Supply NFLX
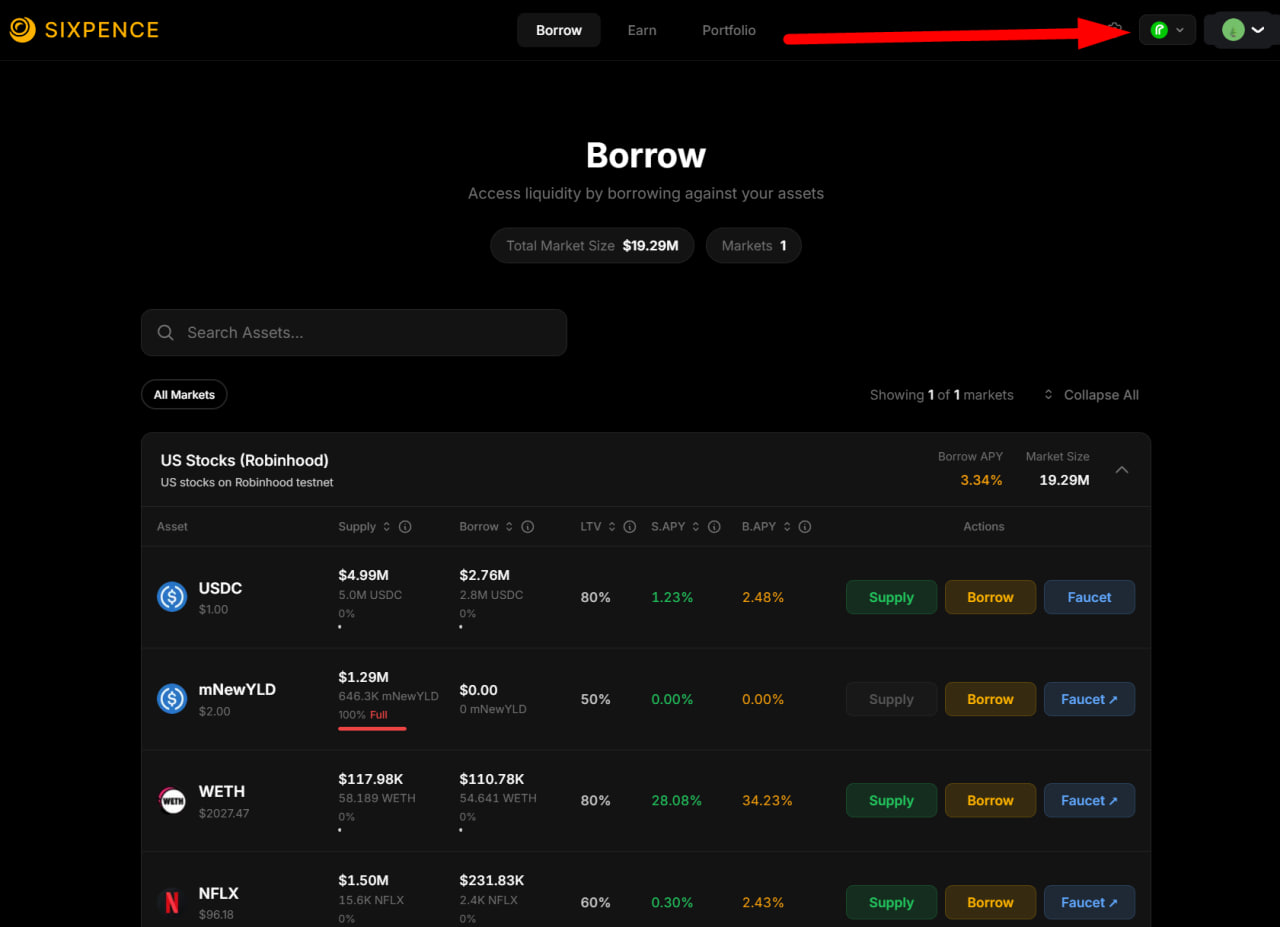Viewport: 1280px width, 927px height. coord(891,902)
